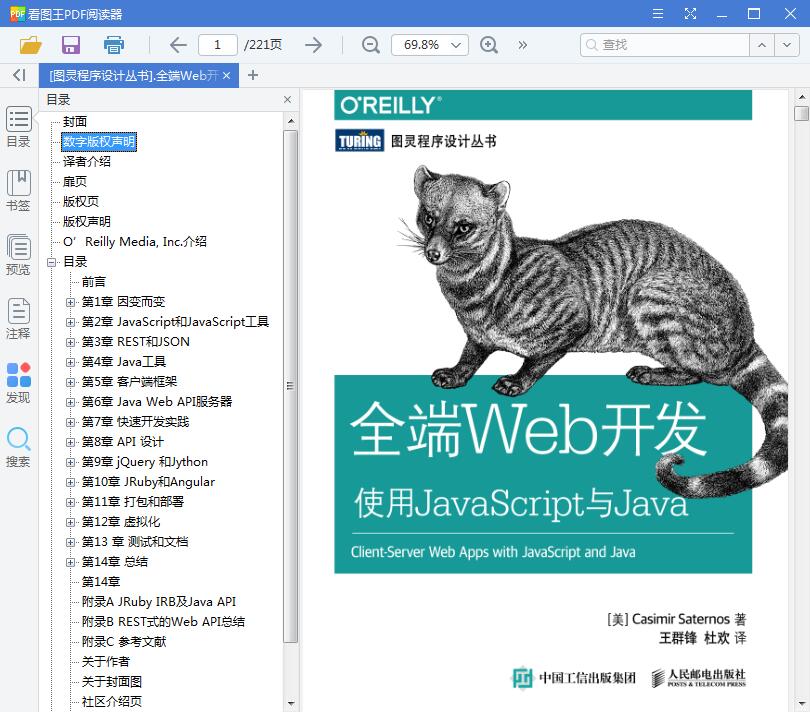Screen dimensions: 810x712
Task: Expand 第7章 快速开发实践
Action: pyautogui.click(x=70, y=422)
